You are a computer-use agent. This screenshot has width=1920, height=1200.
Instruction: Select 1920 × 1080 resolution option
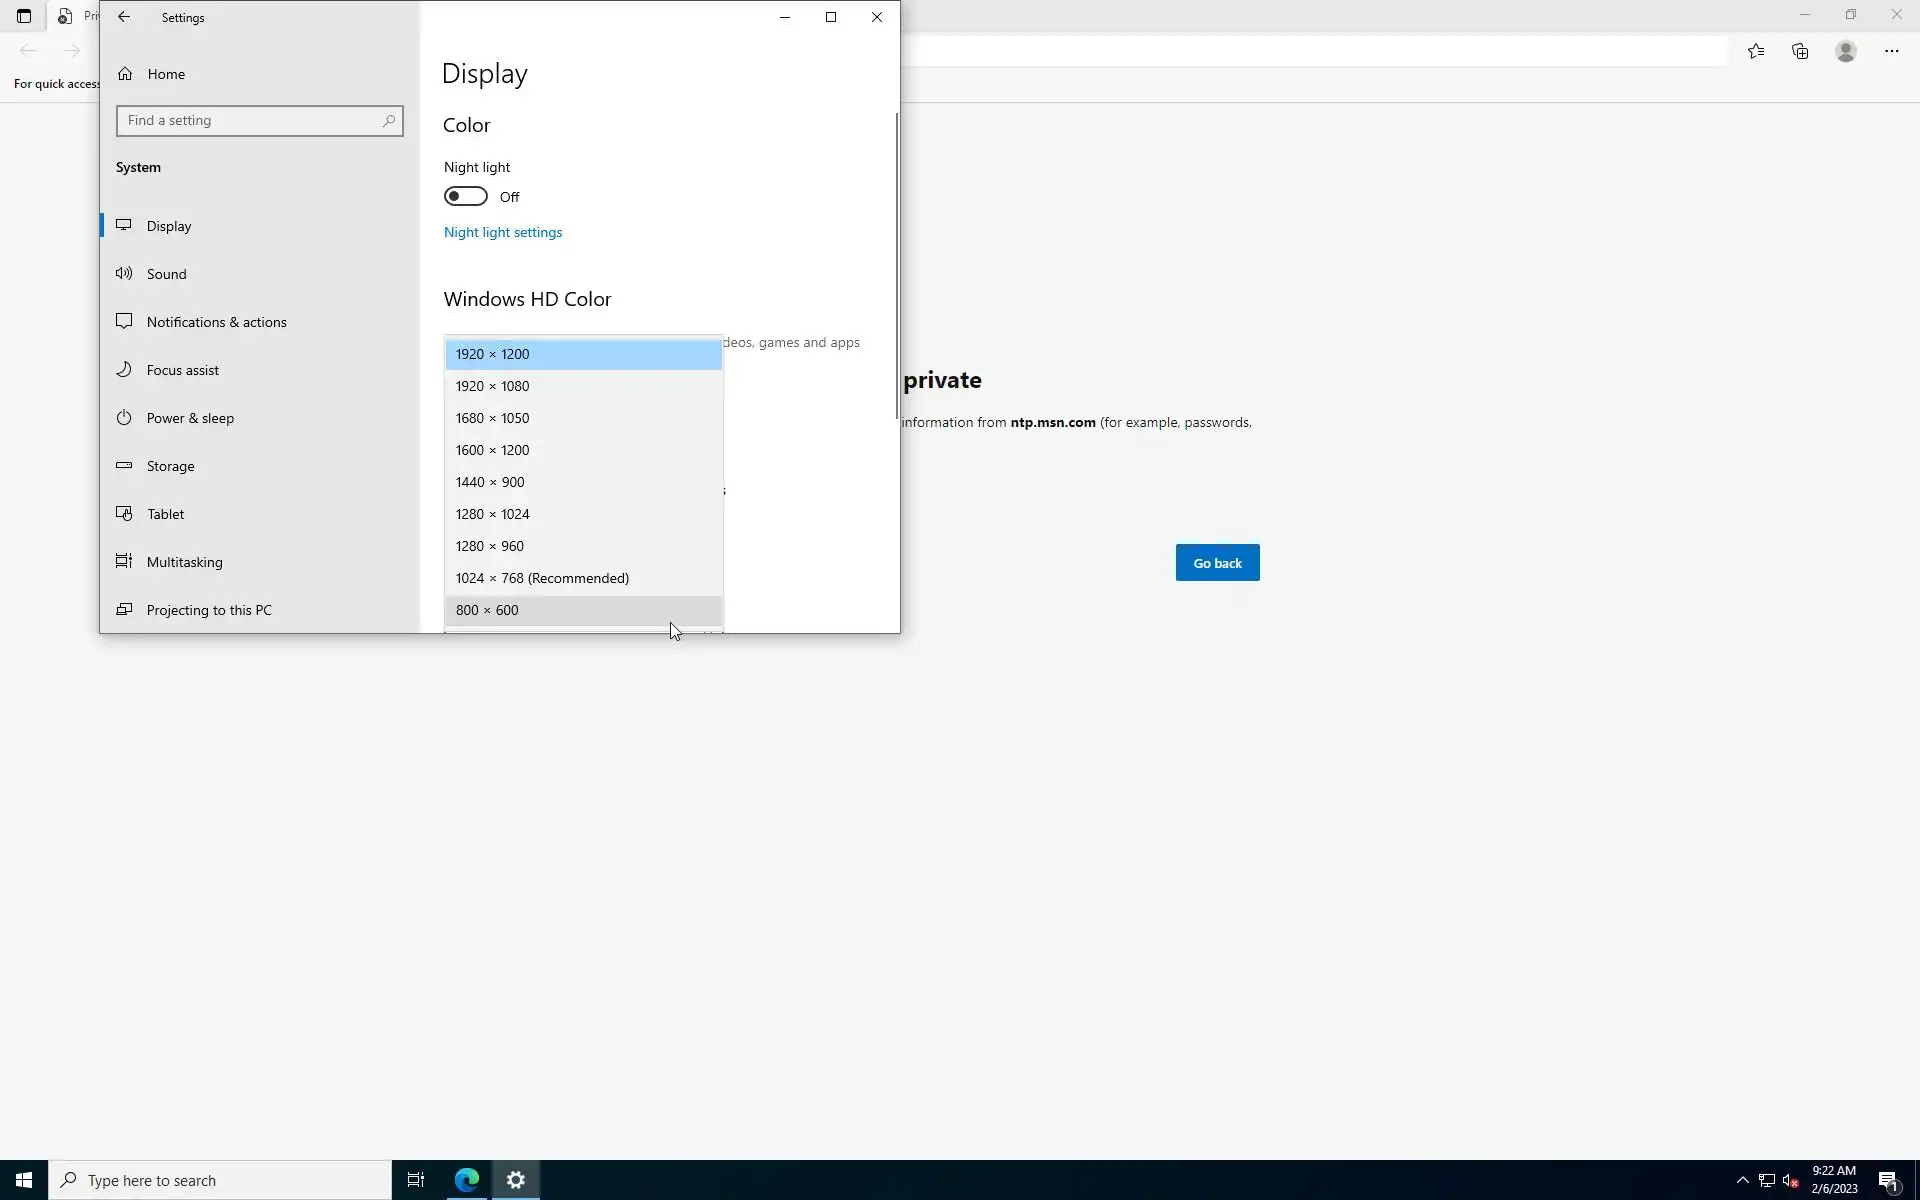(x=583, y=386)
